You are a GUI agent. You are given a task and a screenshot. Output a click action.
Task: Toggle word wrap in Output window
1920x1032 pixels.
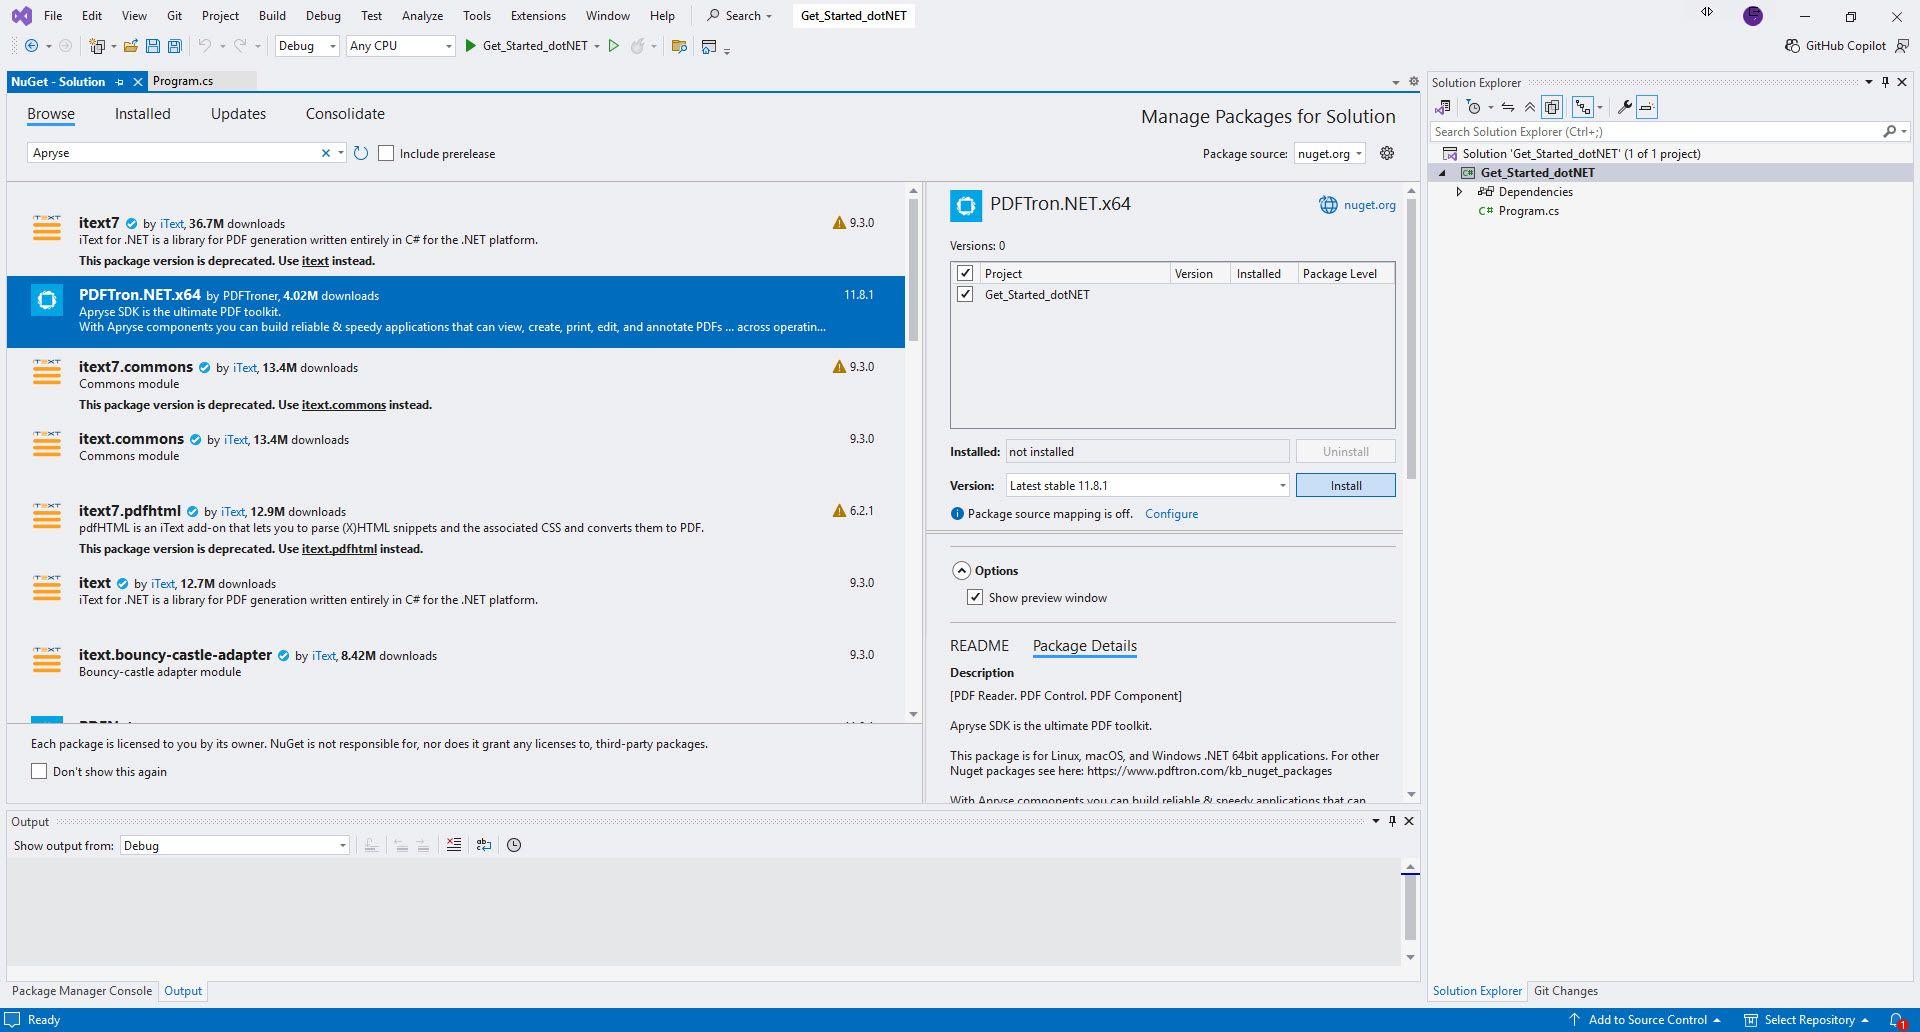[484, 845]
